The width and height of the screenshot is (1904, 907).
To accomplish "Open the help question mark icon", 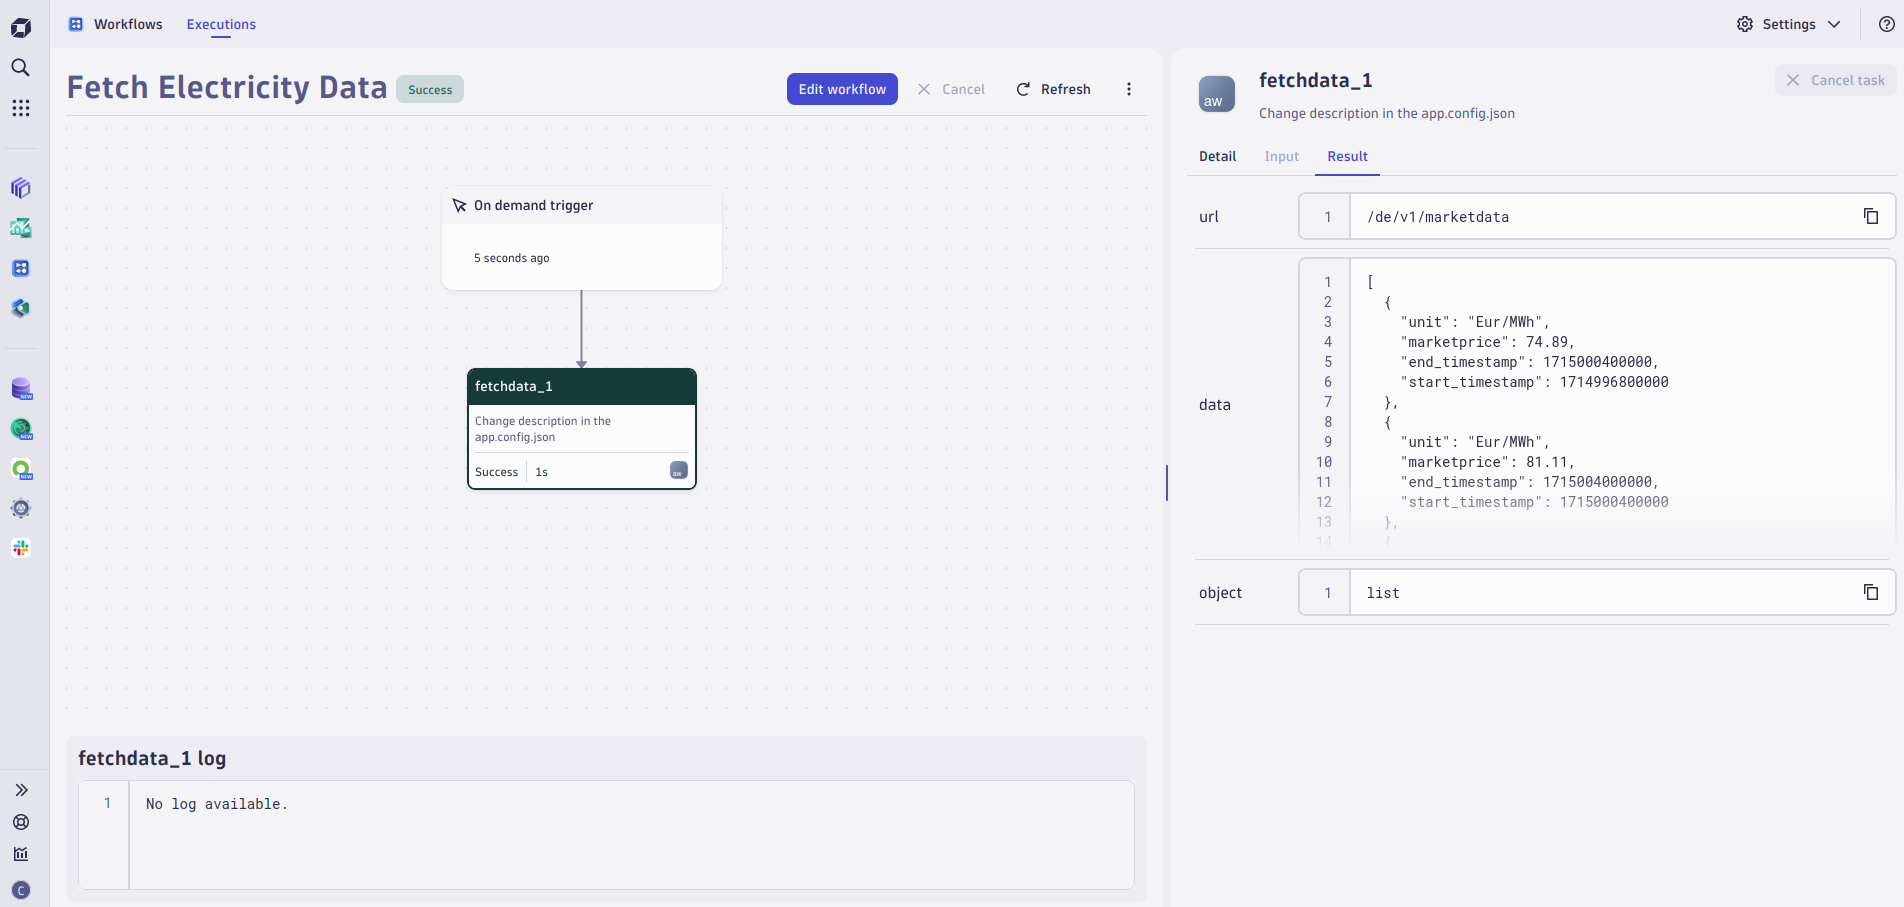I will [1886, 24].
